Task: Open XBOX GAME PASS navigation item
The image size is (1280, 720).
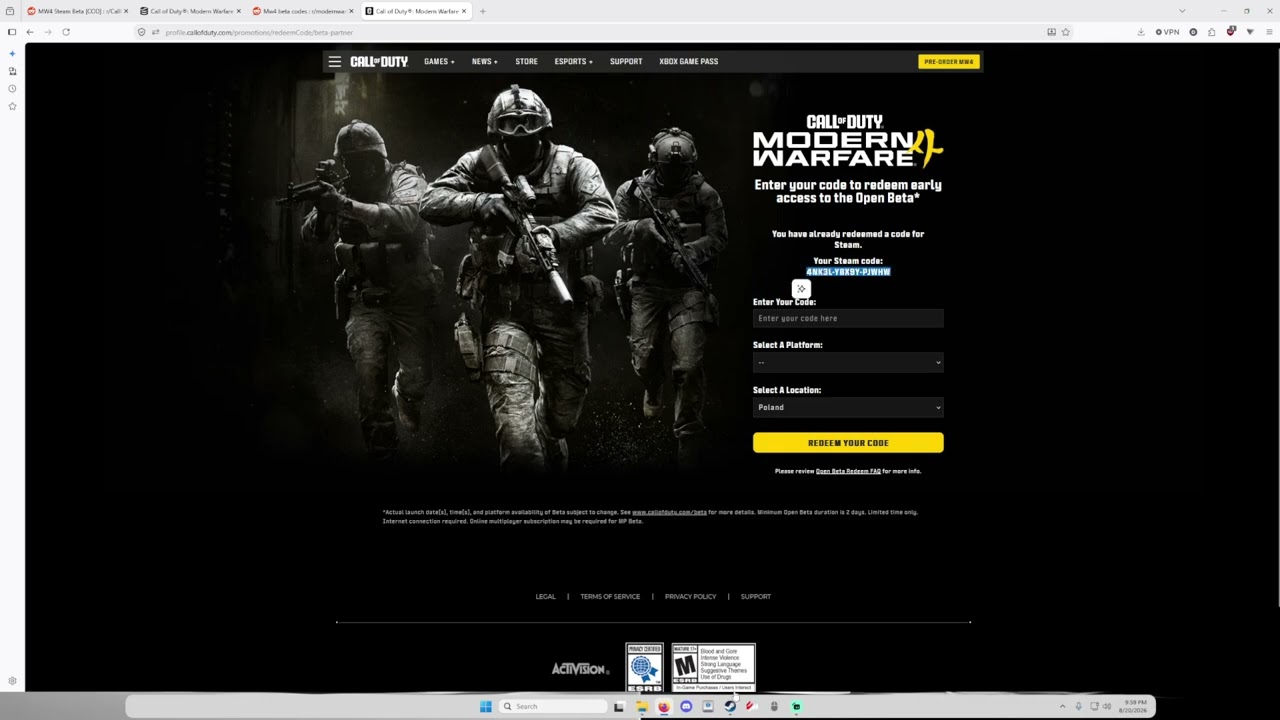Action: point(689,62)
